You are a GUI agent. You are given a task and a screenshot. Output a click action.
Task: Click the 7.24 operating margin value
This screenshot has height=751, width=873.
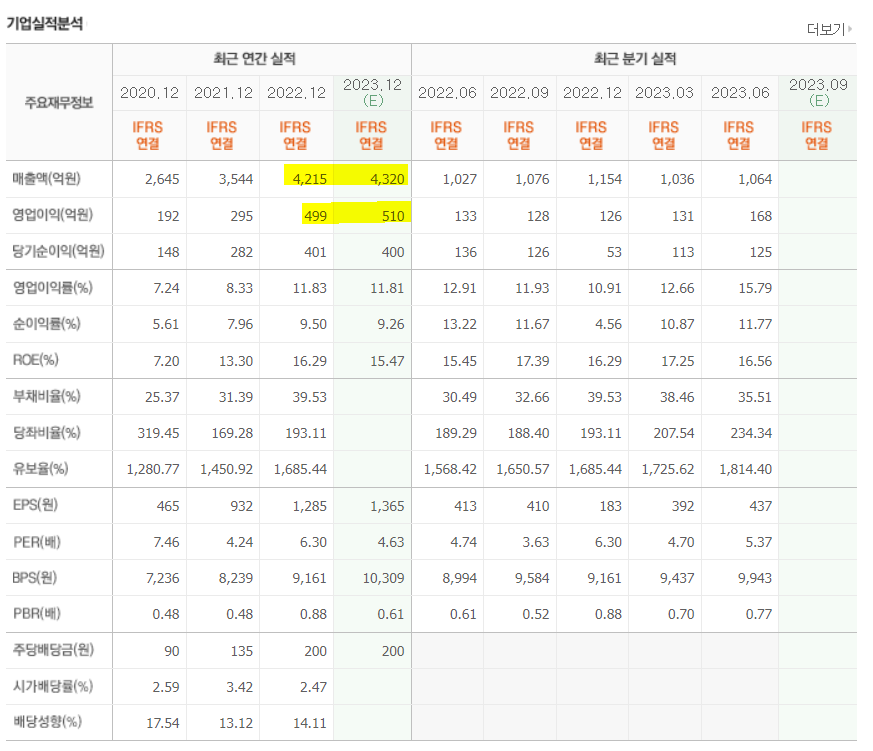point(166,288)
